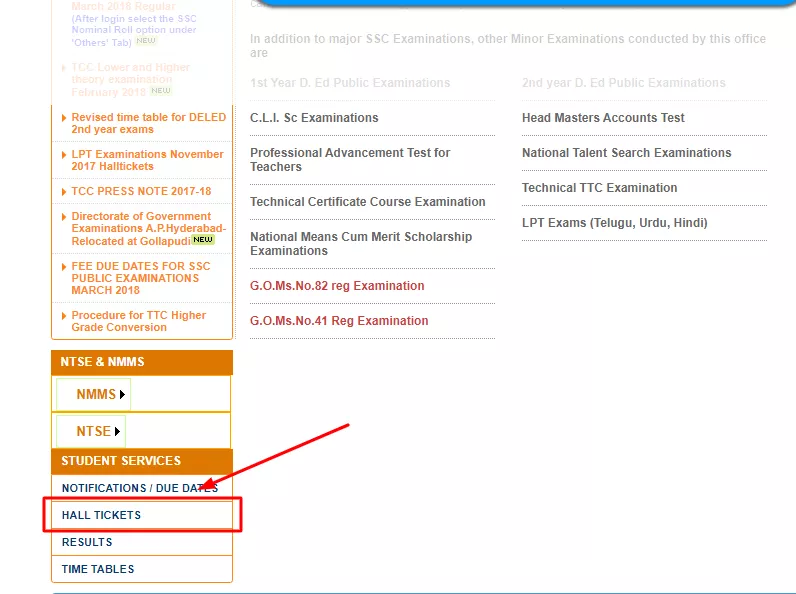Screen dimensions: 796x594
Task: Click arrow bullet beside Revised time table
Action: pos(63,118)
